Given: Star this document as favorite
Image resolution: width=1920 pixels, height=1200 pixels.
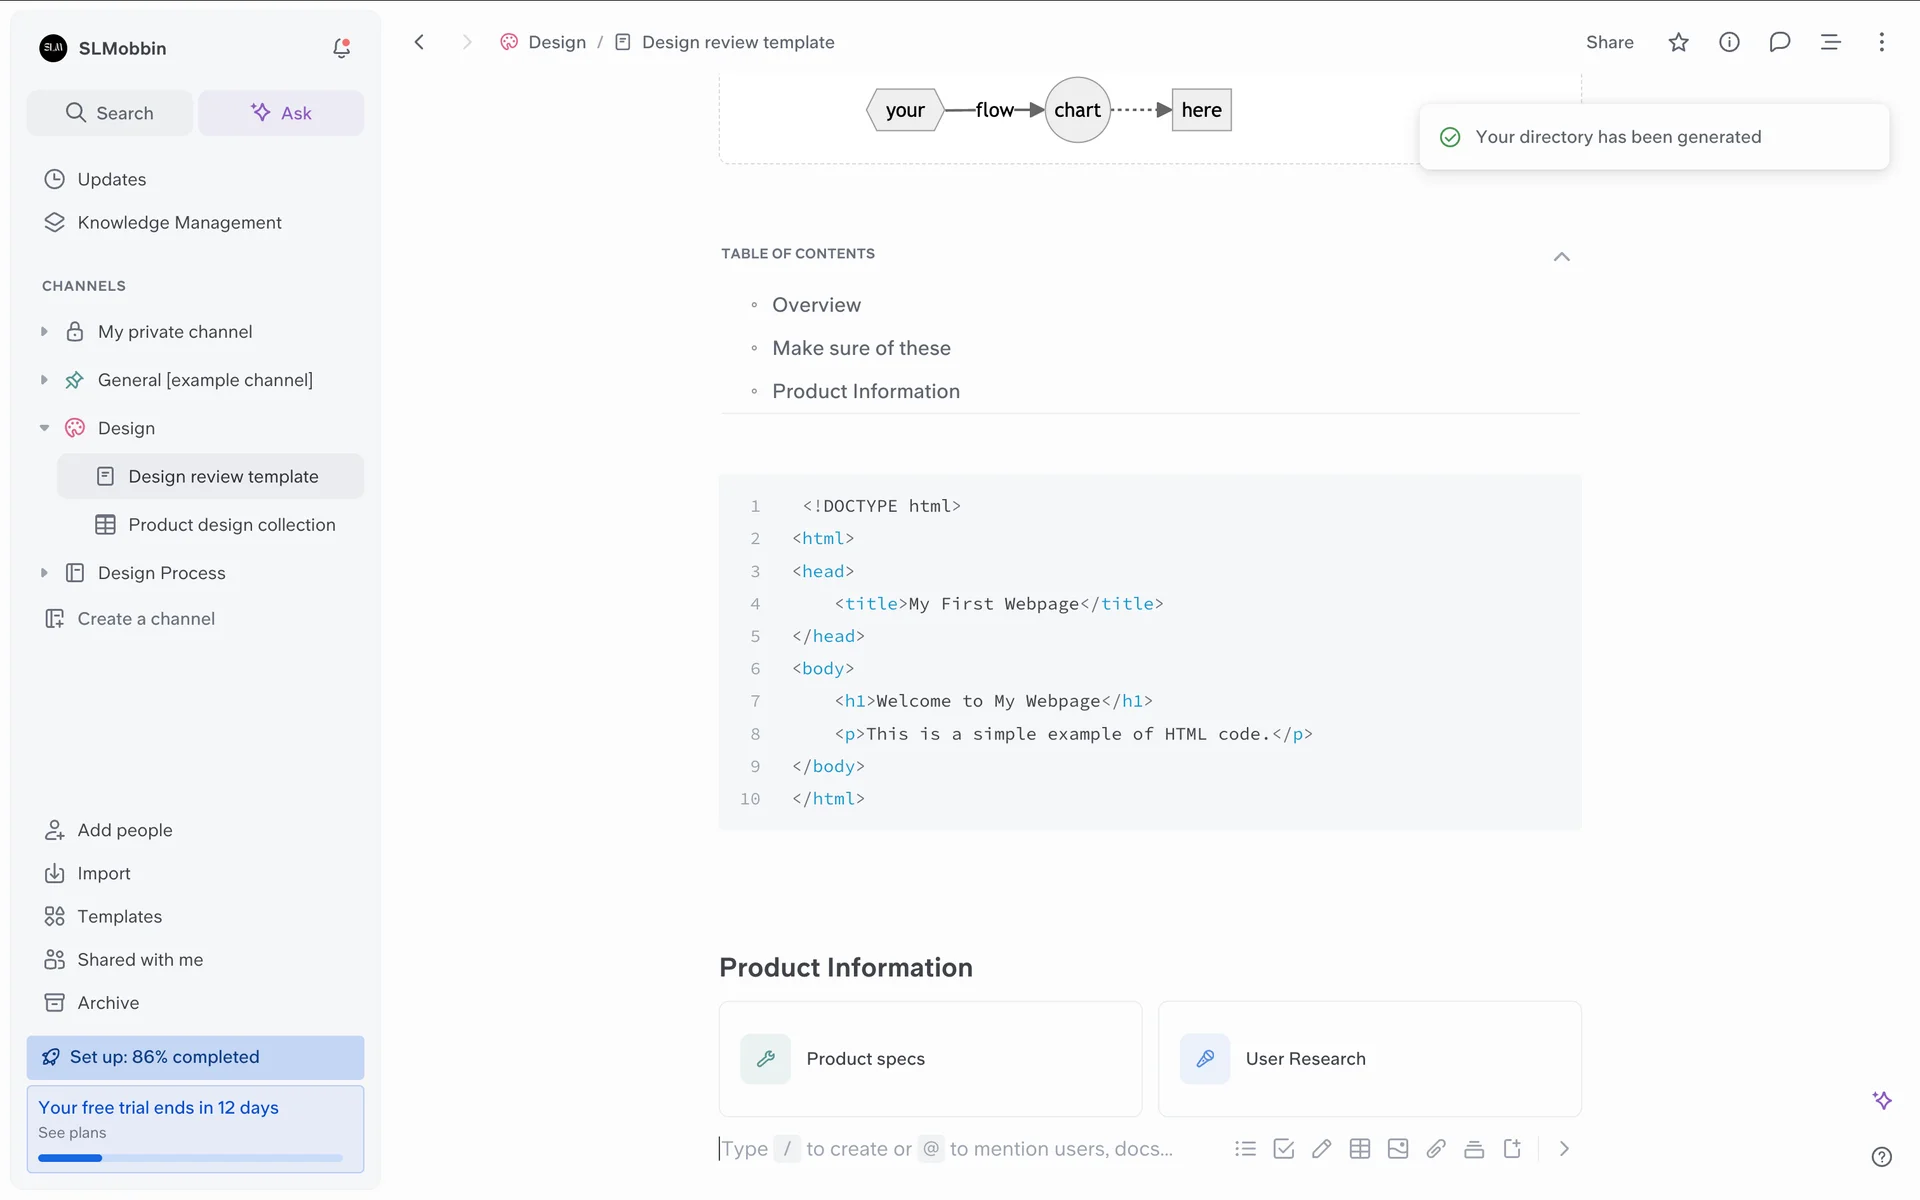Looking at the screenshot, I should [1678, 42].
